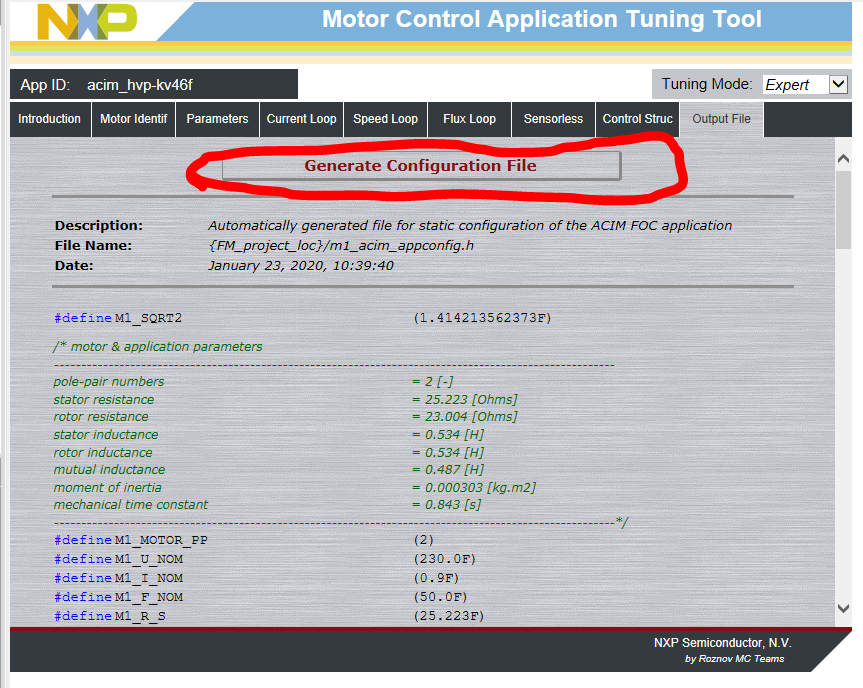
Task: Click the App ID acim_hvp-kv46f text
Action: (107, 85)
